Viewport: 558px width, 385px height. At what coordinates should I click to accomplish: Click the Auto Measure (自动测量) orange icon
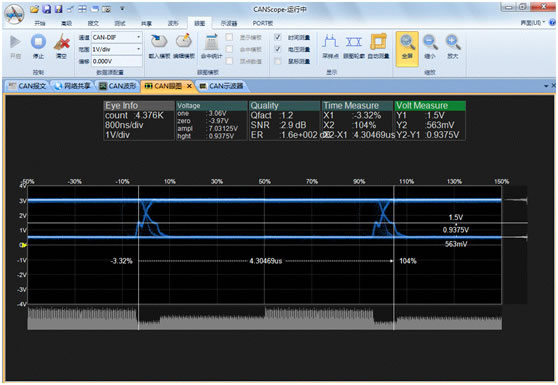[x=378, y=46]
